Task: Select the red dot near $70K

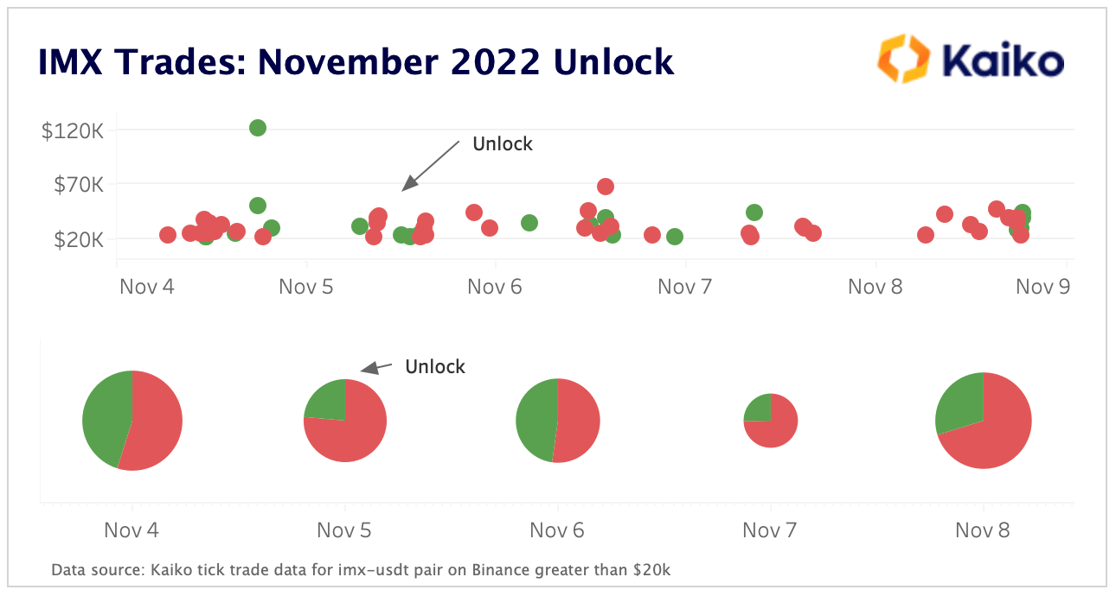Action: (605, 187)
